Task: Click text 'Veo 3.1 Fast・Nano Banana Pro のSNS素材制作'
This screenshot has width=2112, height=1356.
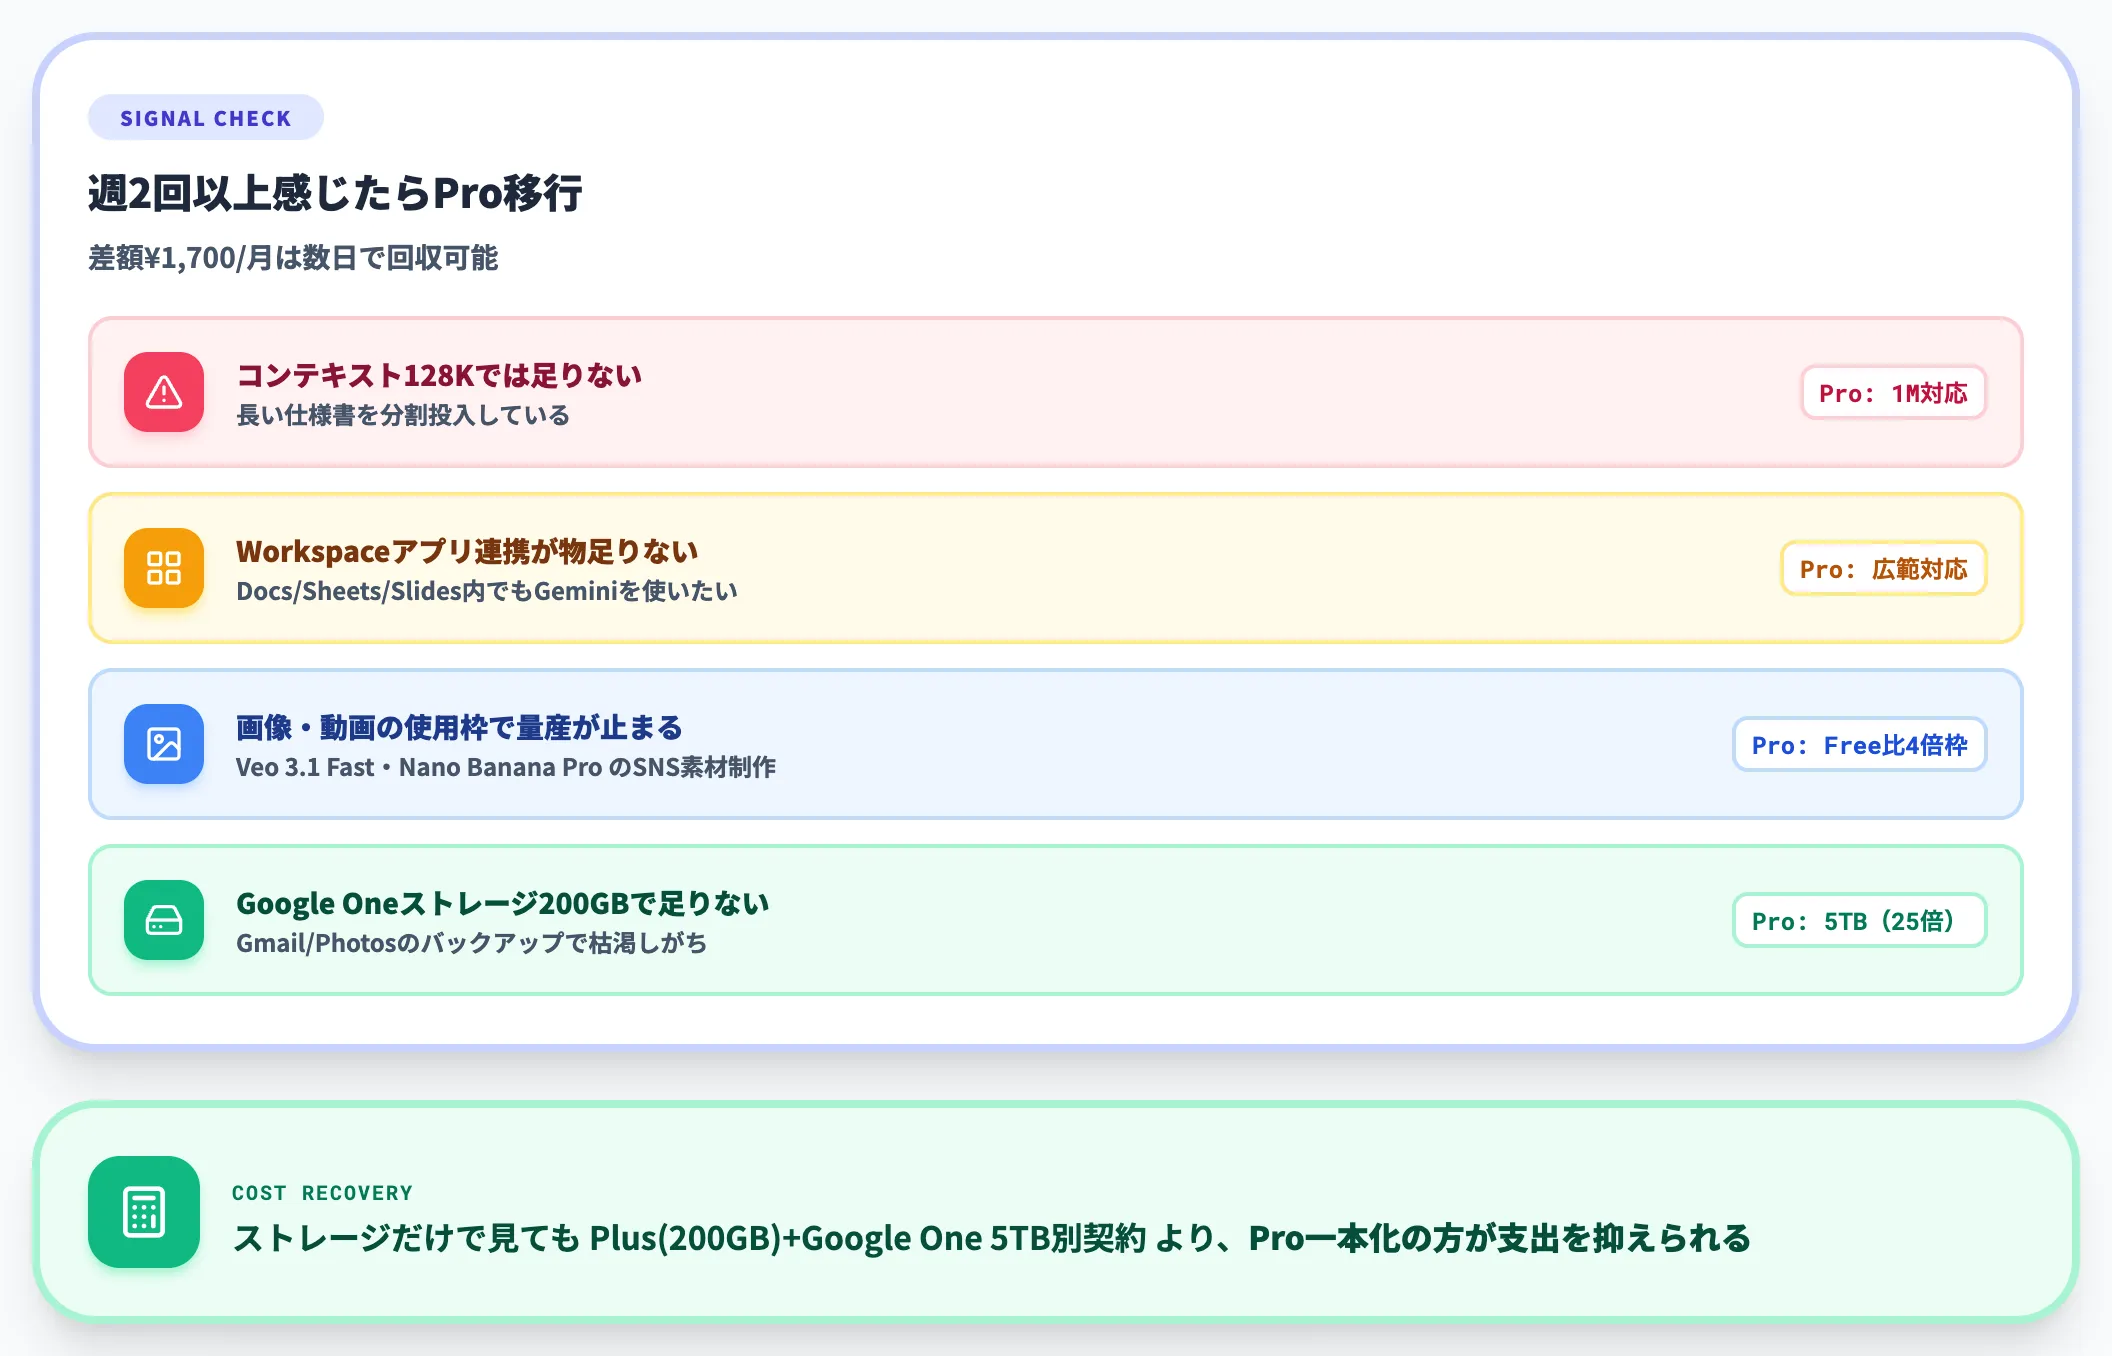Action: point(506,767)
